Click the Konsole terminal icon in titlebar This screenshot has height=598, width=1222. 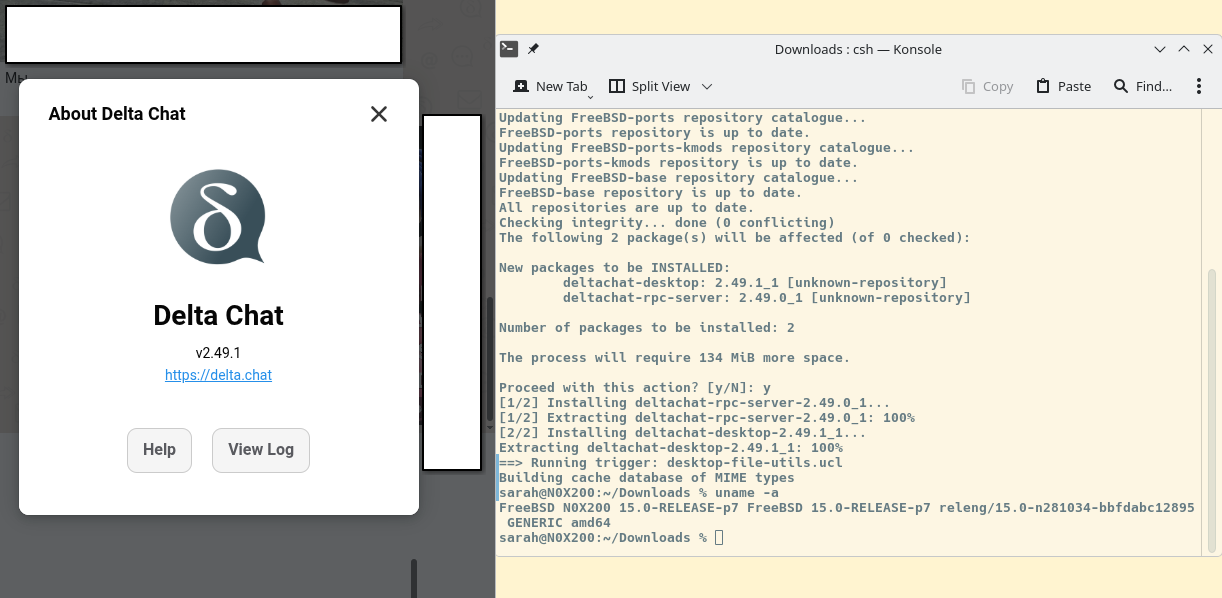(x=509, y=49)
